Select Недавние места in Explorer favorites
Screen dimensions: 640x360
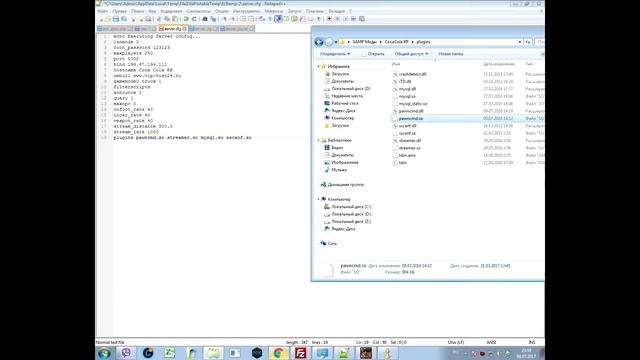(x=343, y=96)
